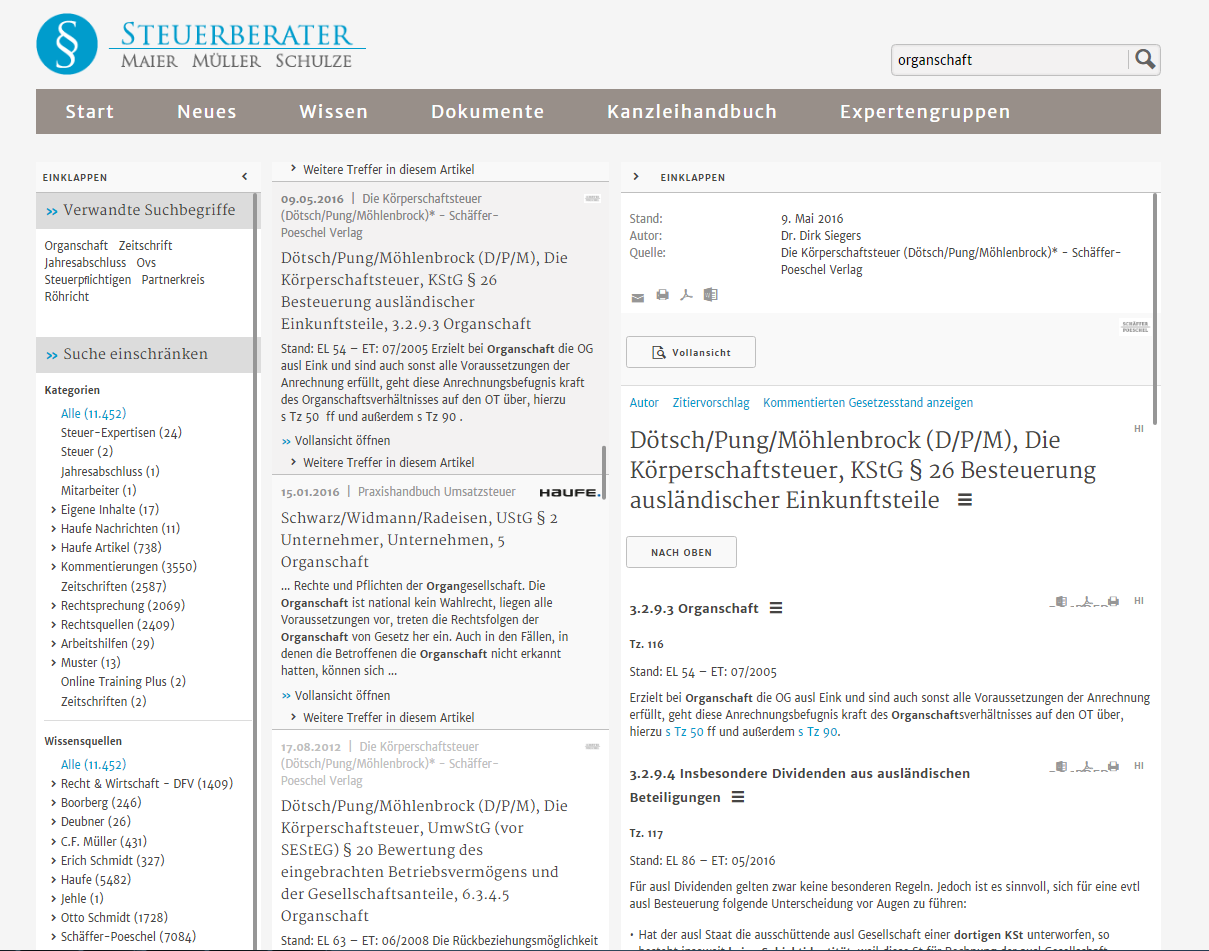This screenshot has width=1209, height=951.
Task: Filter categories by Steuer-Expertisen (24)
Action: 121,433
